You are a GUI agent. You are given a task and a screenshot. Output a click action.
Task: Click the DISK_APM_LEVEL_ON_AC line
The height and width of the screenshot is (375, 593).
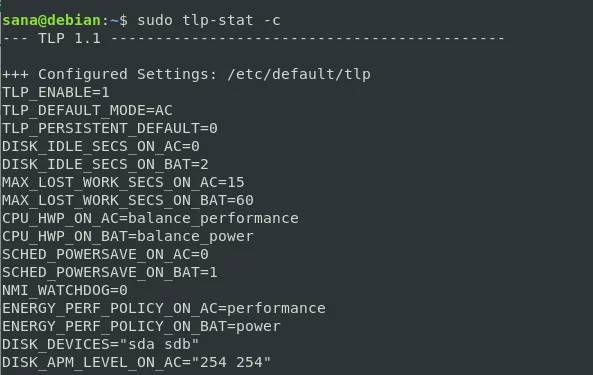(x=137, y=363)
